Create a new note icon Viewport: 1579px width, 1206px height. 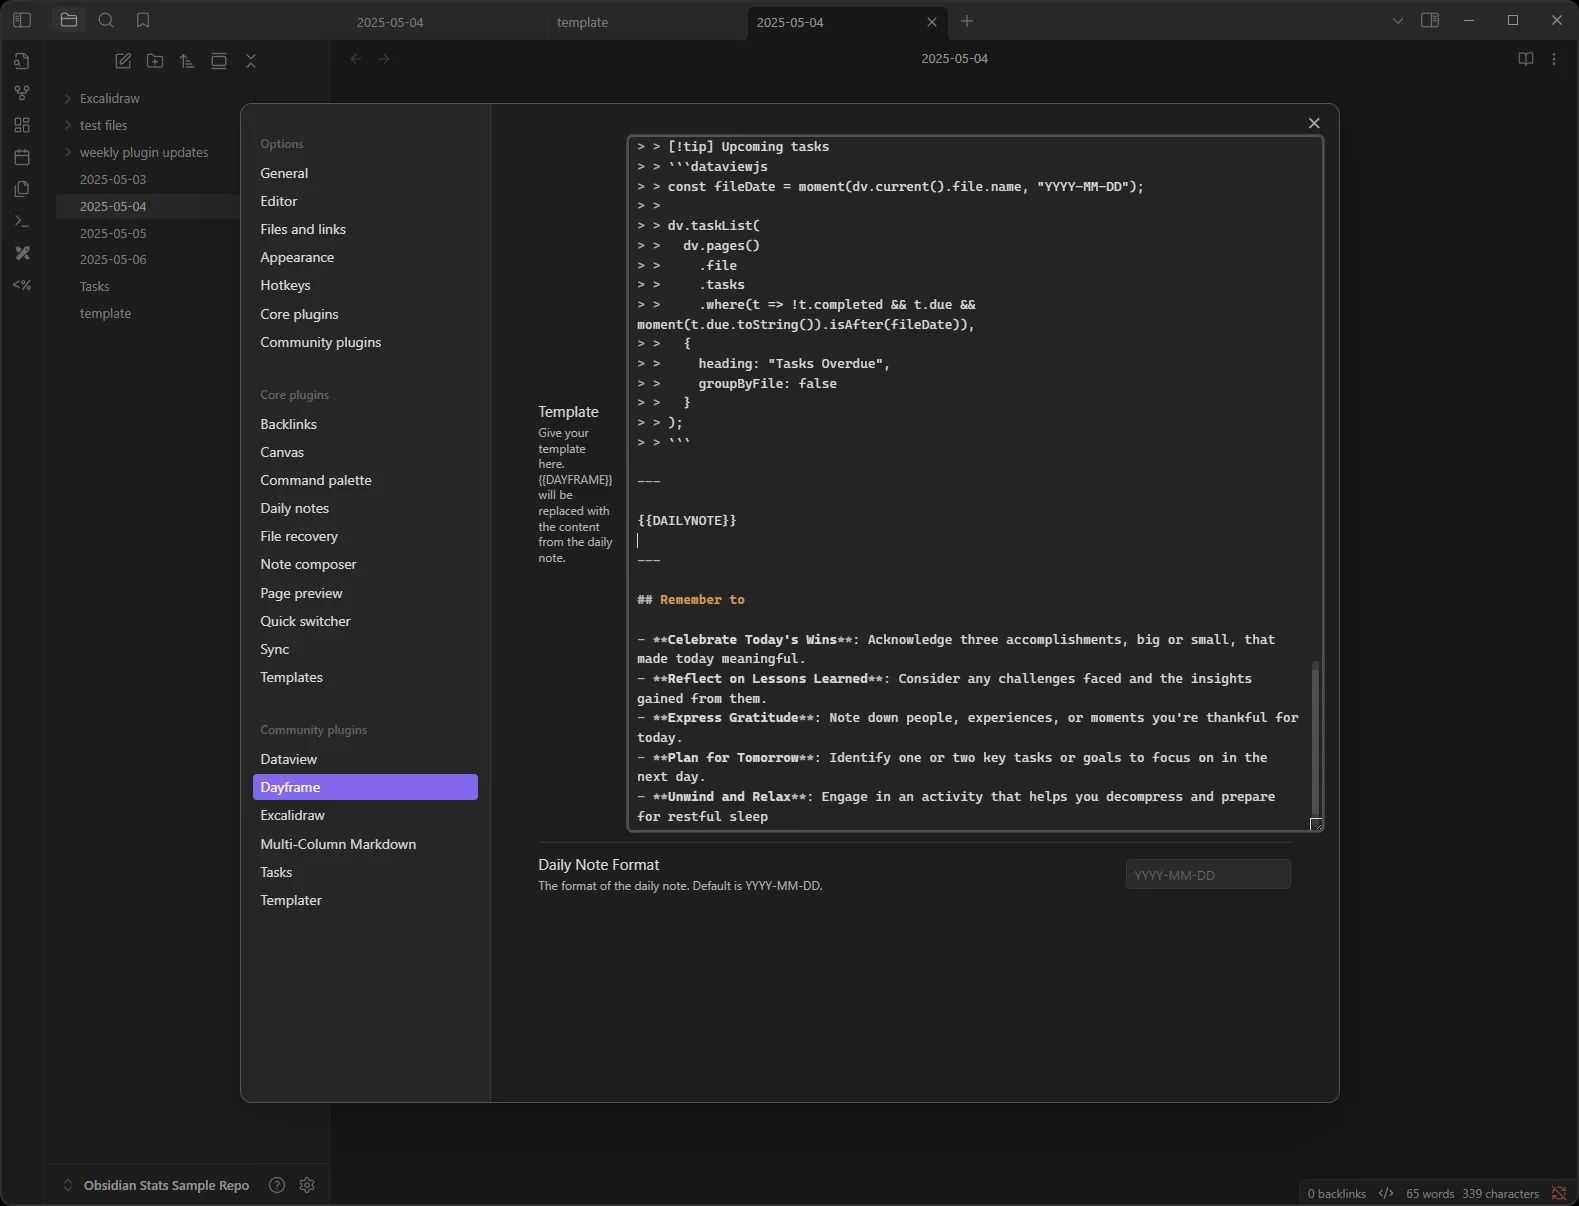pos(123,61)
